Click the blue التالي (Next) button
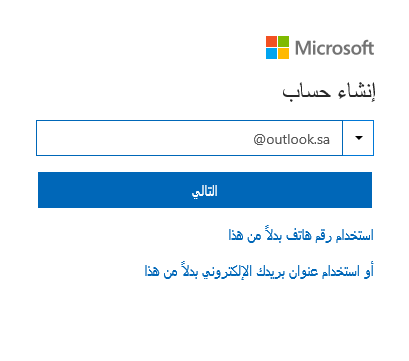The width and height of the screenshot is (409, 361). click(x=205, y=190)
